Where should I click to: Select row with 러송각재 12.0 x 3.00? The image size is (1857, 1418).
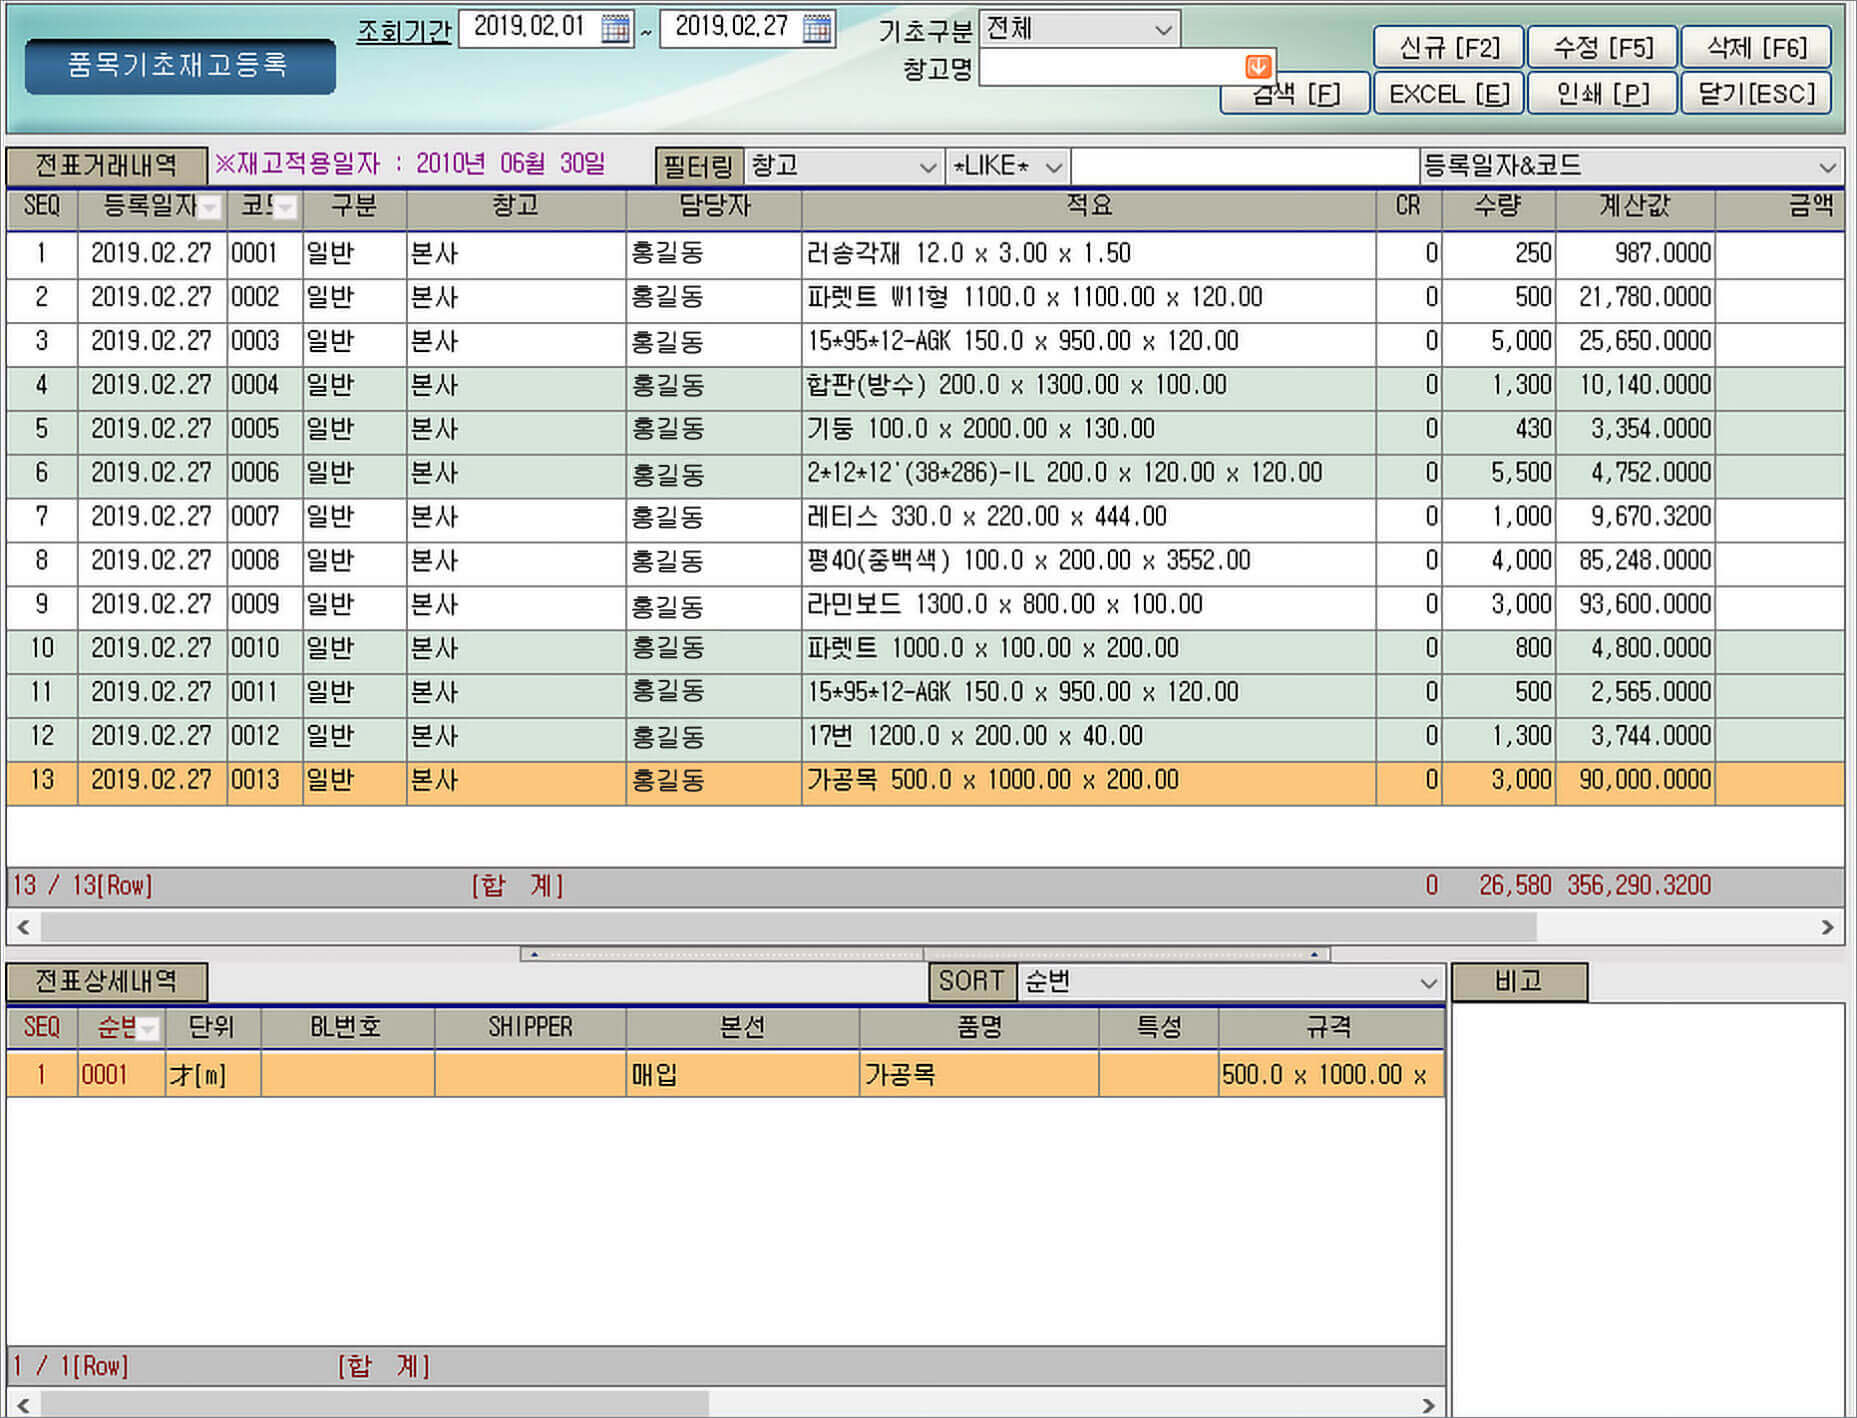(925, 254)
